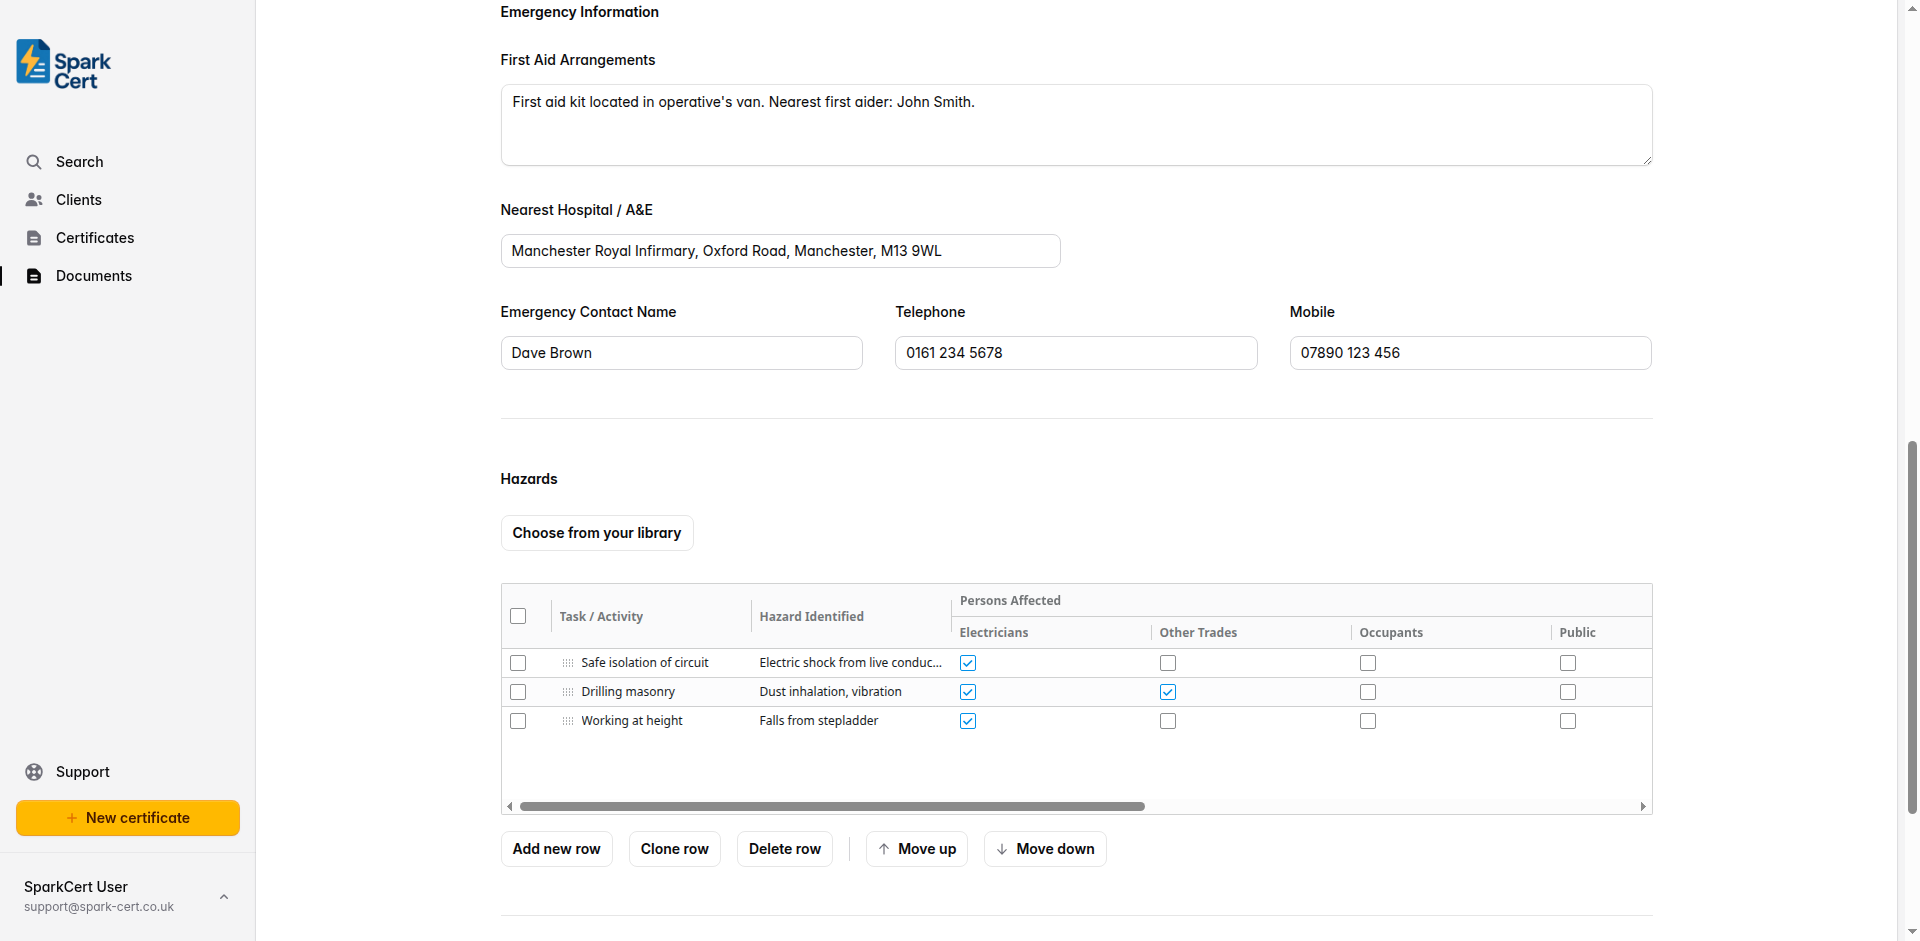Open the Clients section
The image size is (1920, 941).
click(78, 199)
